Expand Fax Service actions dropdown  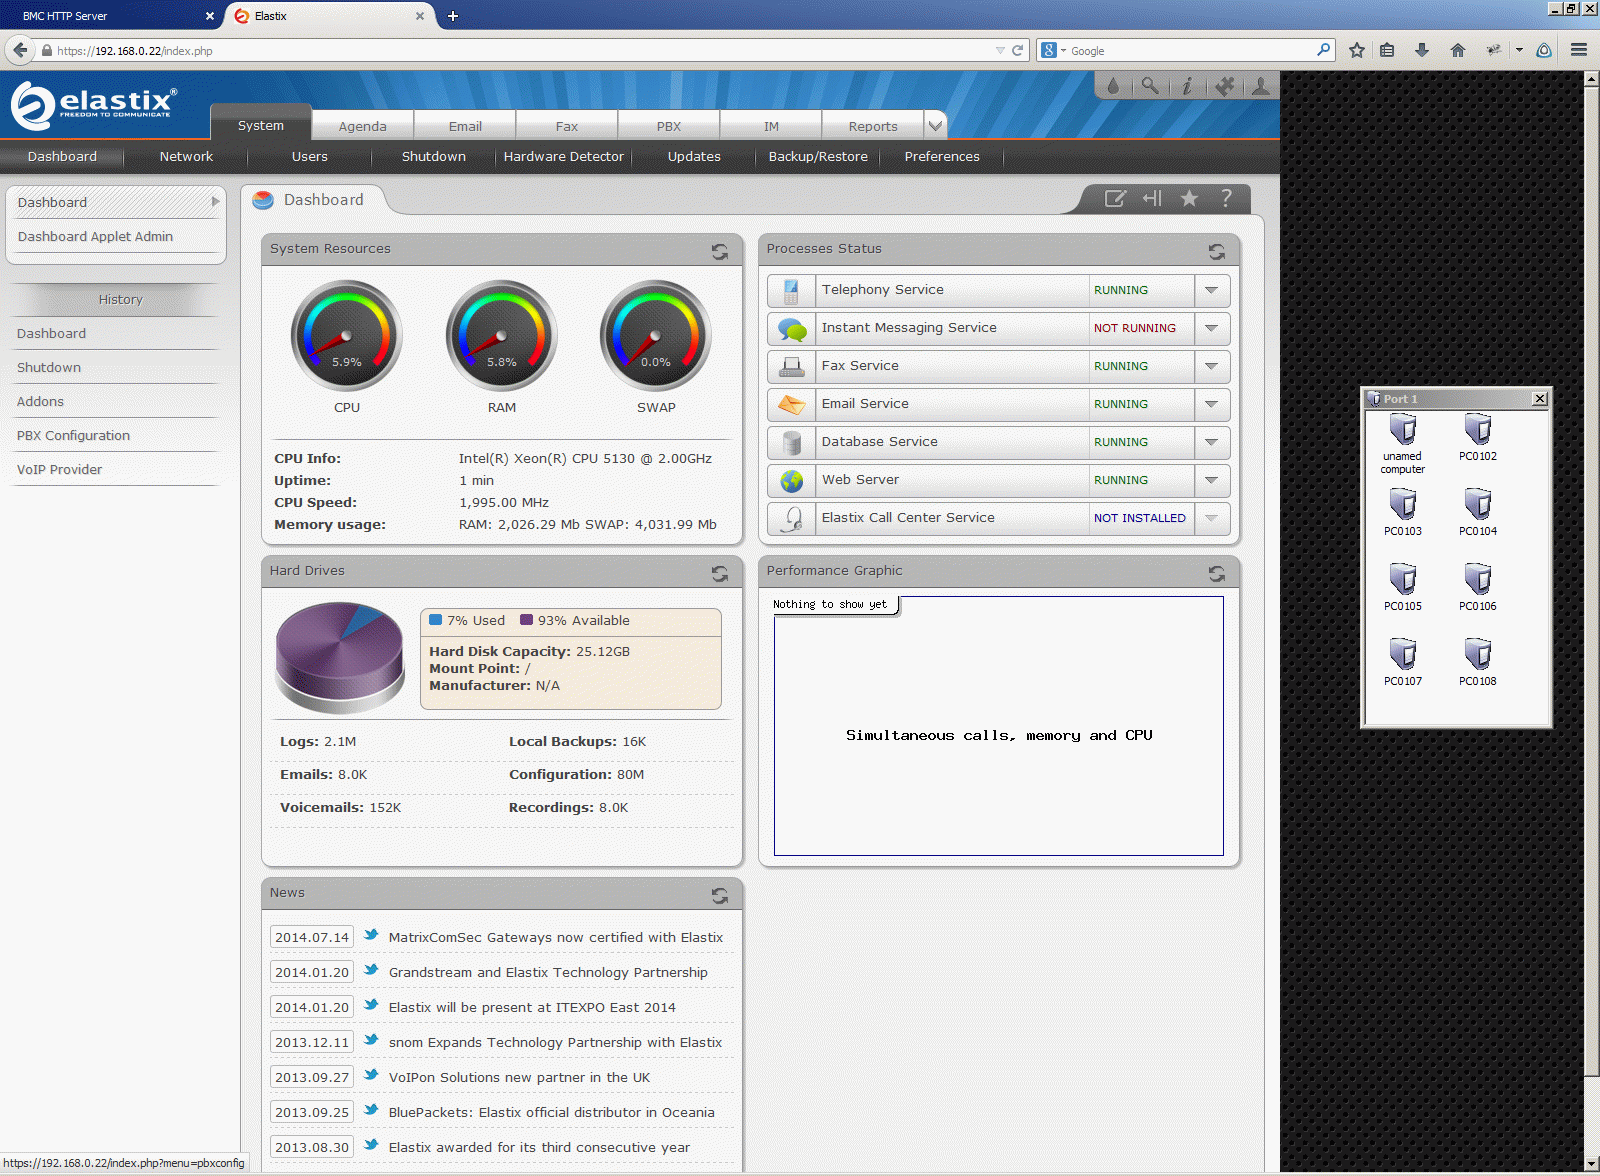click(x=1212, y=367)
